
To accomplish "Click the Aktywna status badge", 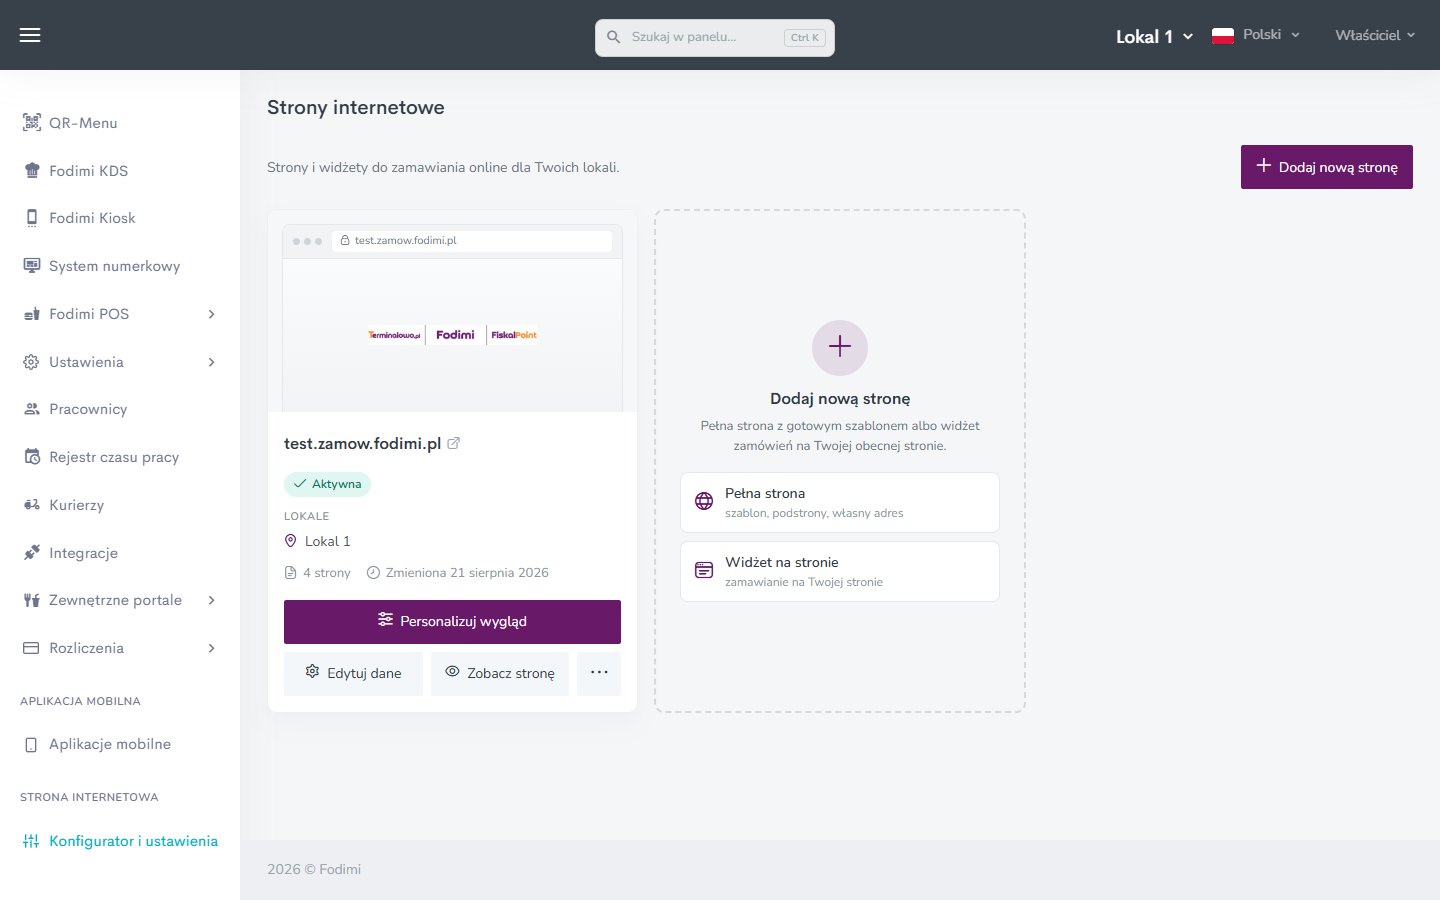I will 327,484.
